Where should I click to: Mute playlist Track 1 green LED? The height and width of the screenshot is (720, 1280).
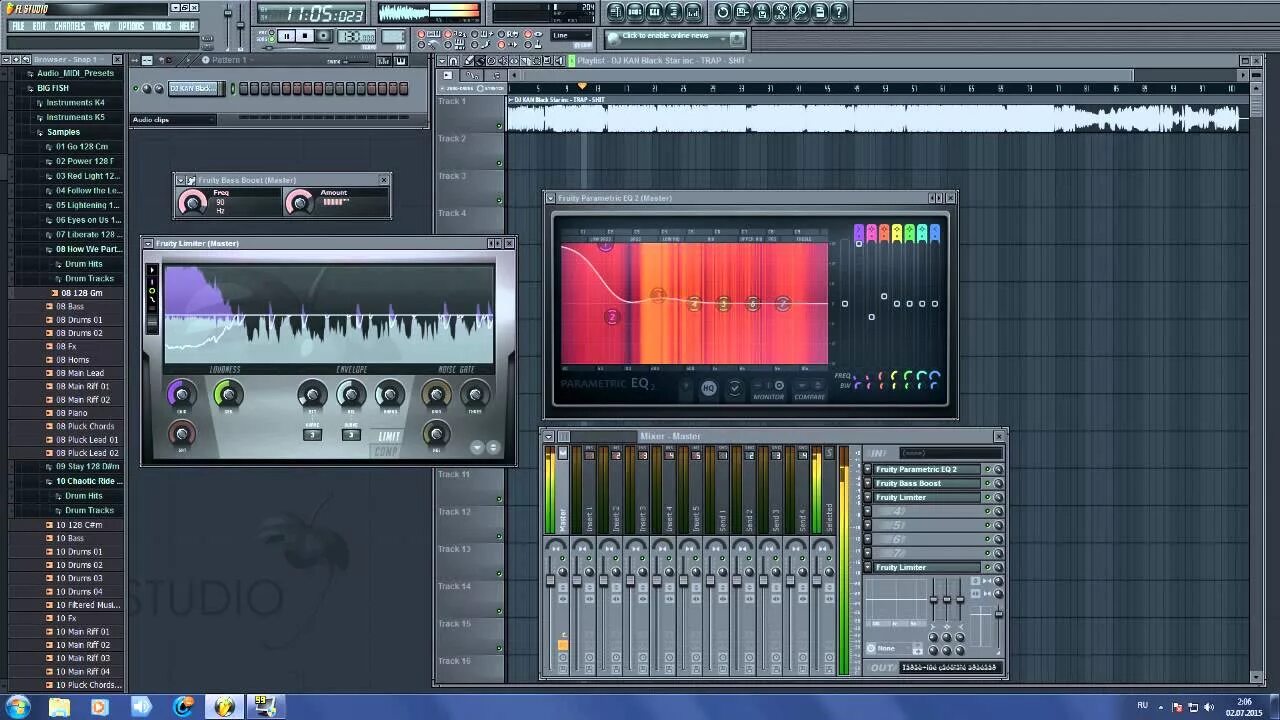click(x=499, y=126)
